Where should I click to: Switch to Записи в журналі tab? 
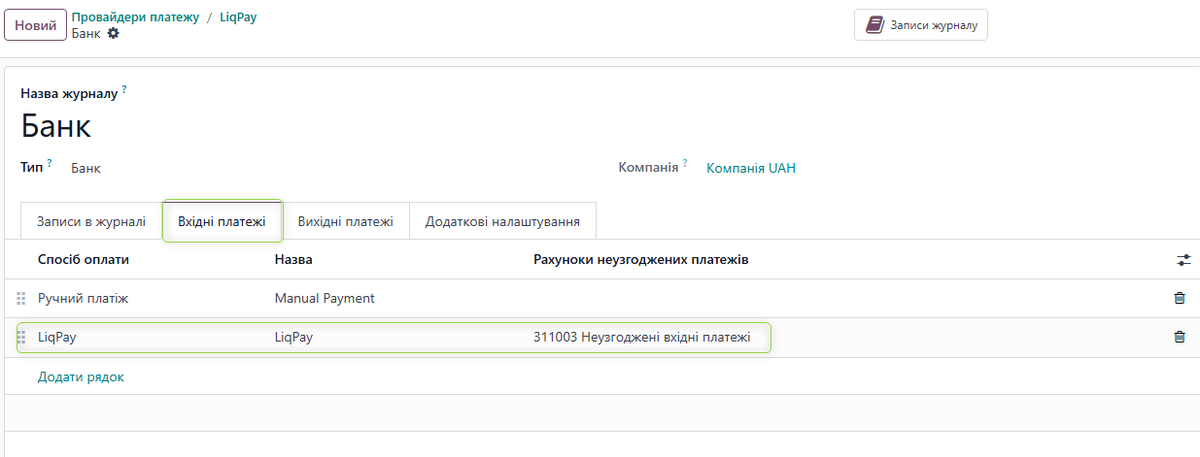click(x=91, y=221)
